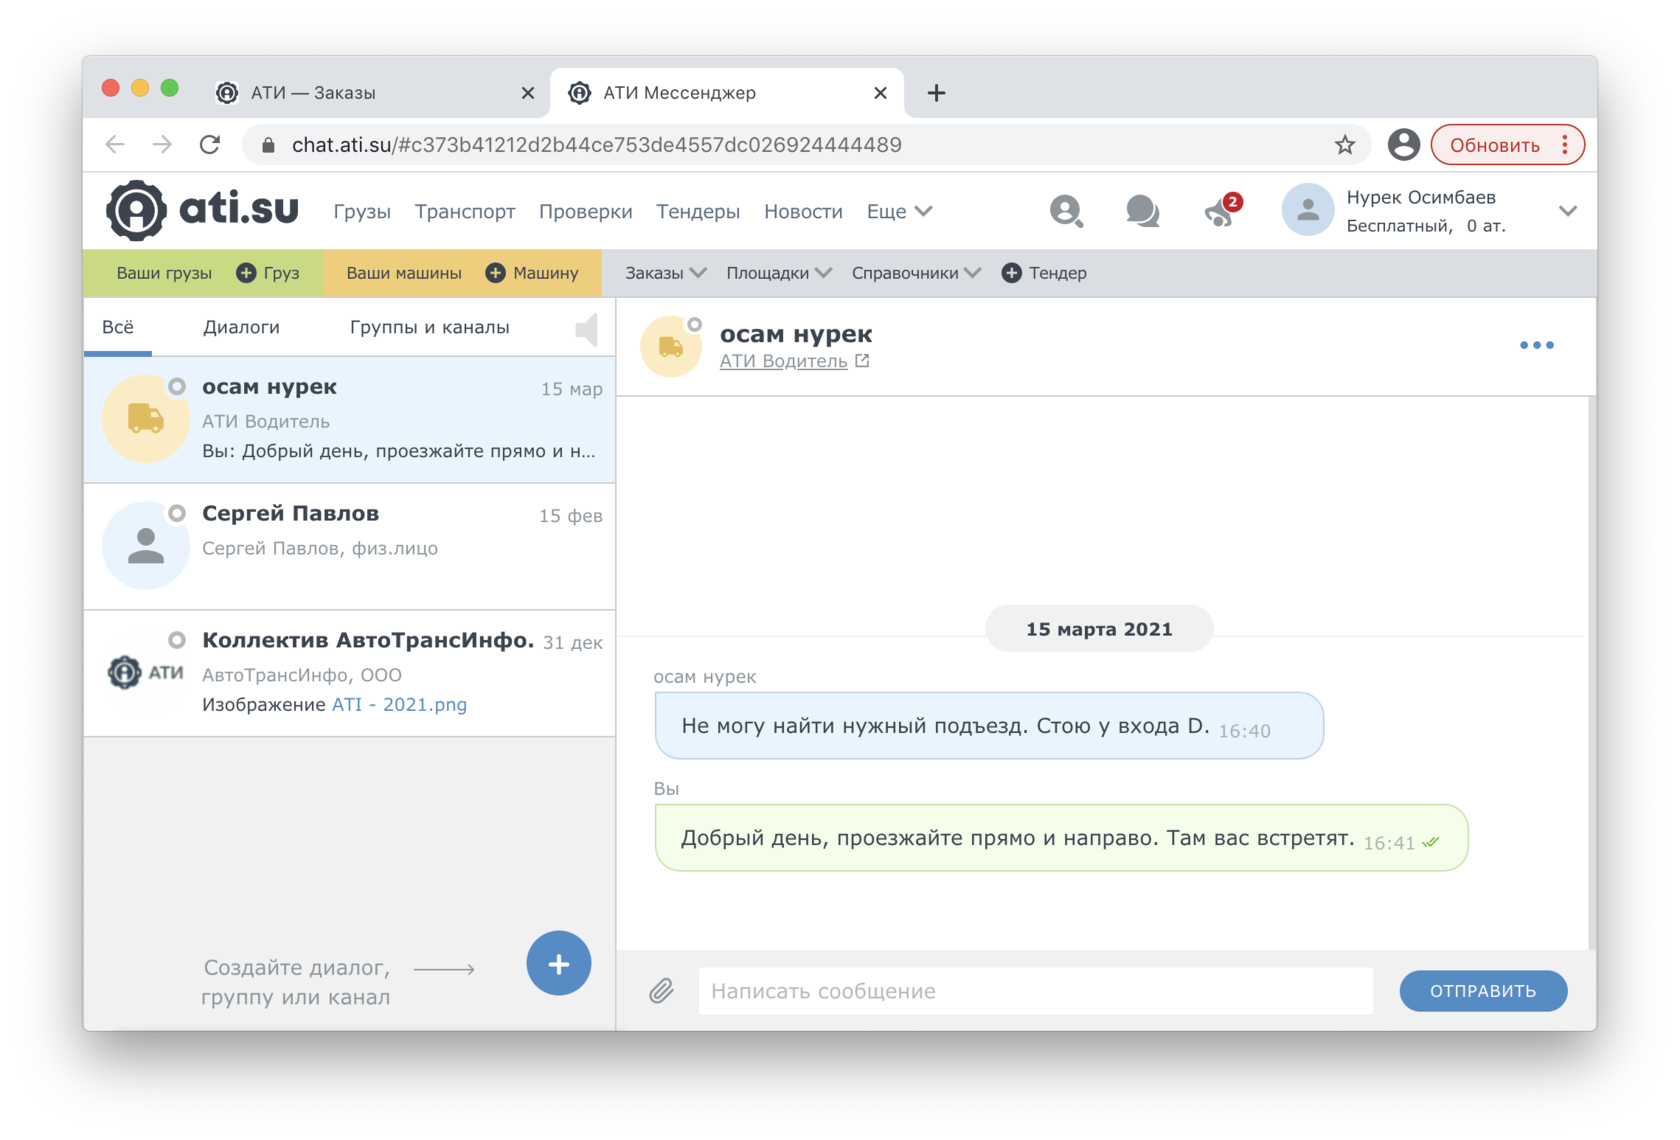Open the user search icon in header
Screen dimensions: 1680x1140
pyautogui.click(x=1066, y=211)
